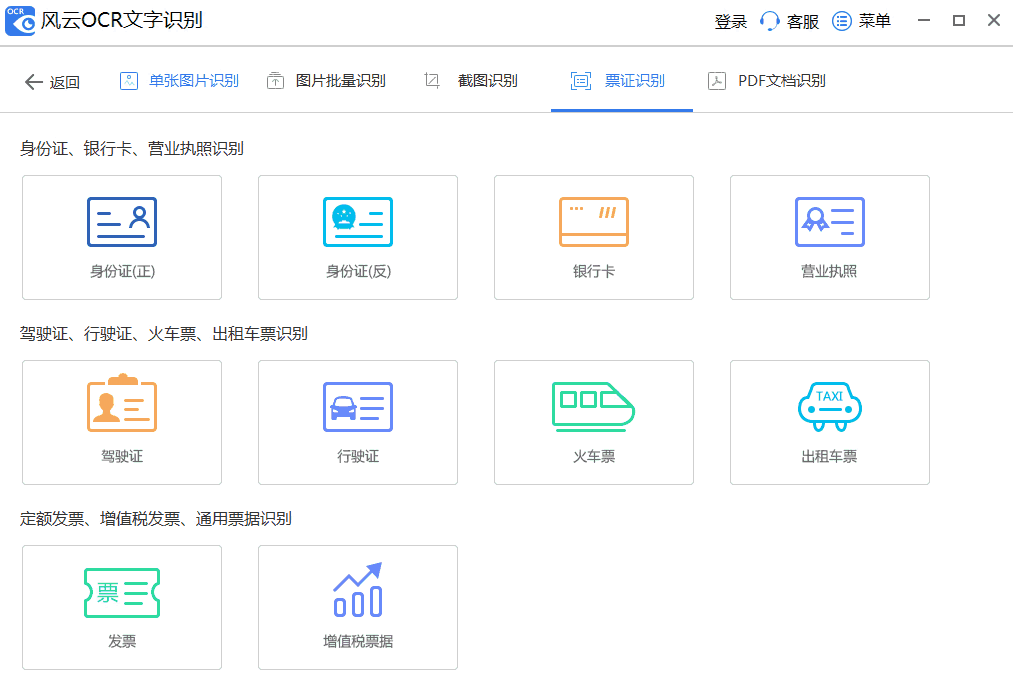The height and width of the screenshot is (688, 1013).
Task: Switch to the 图片批量识别 tab
Action: click(326, 81)
